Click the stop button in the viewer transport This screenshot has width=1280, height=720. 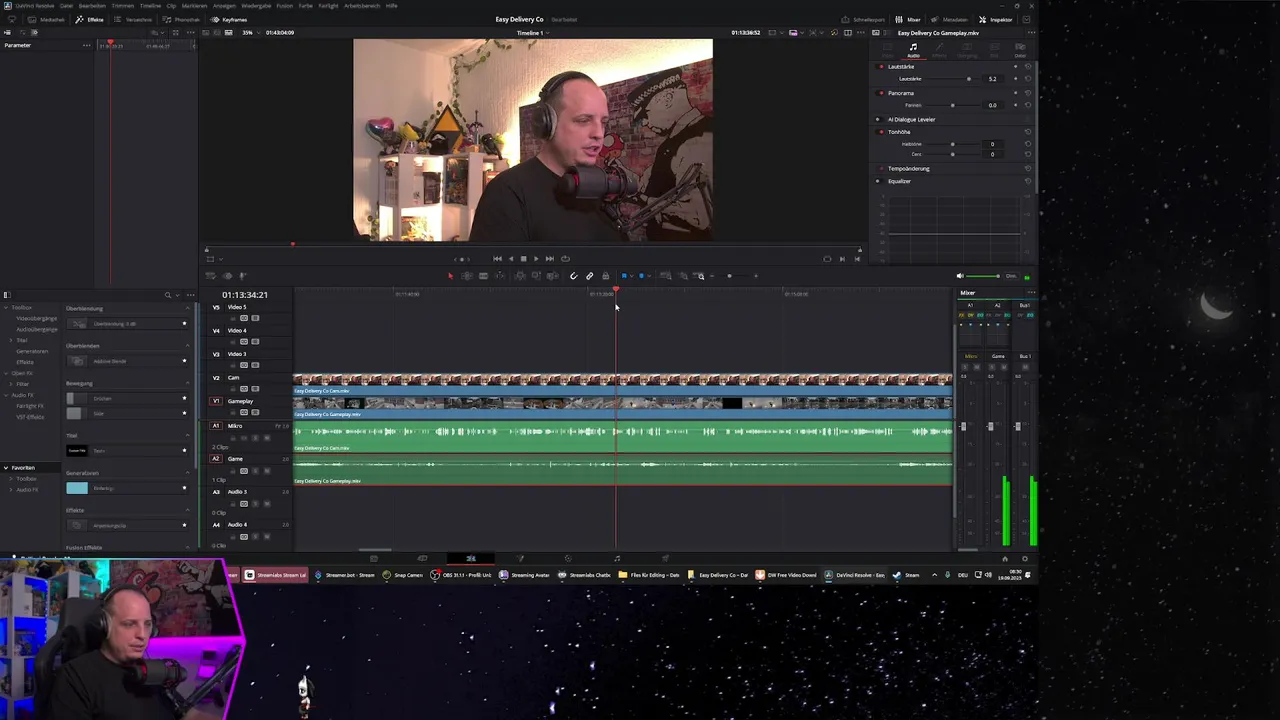[523, 259]
